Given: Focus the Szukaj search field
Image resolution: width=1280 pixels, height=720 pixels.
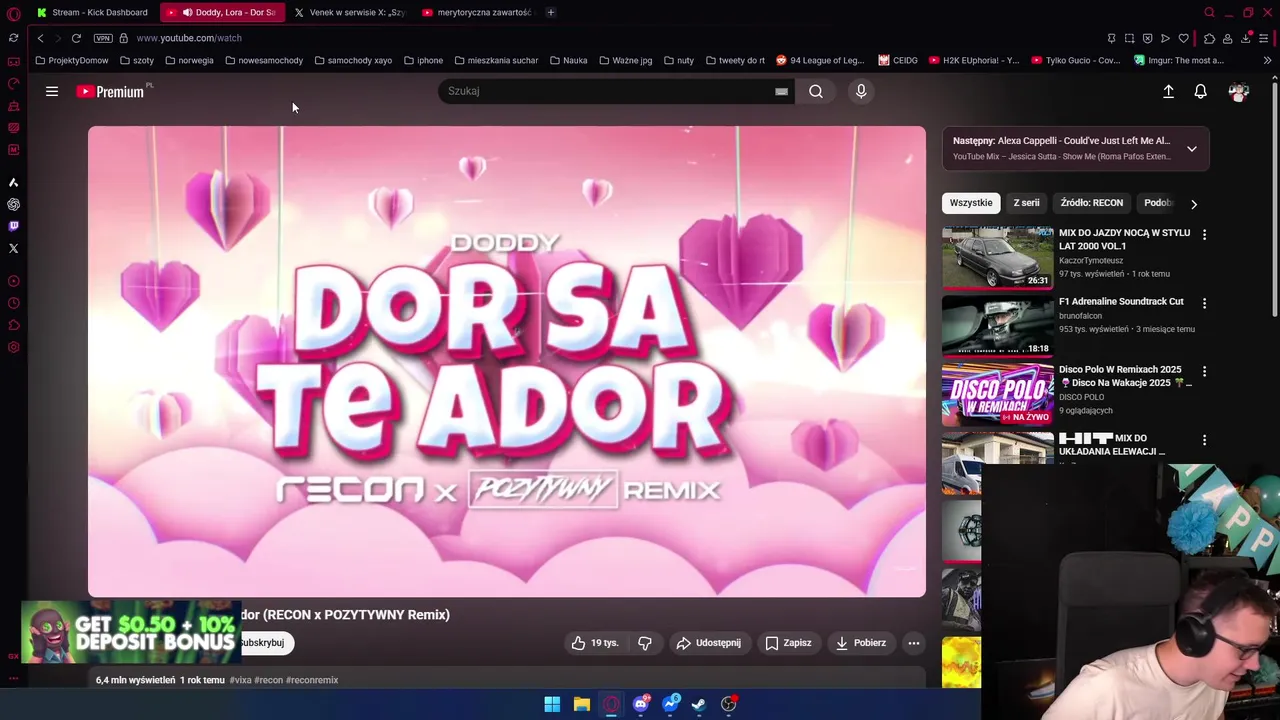Looking at the screenshot, I should [x=608, y=91].
